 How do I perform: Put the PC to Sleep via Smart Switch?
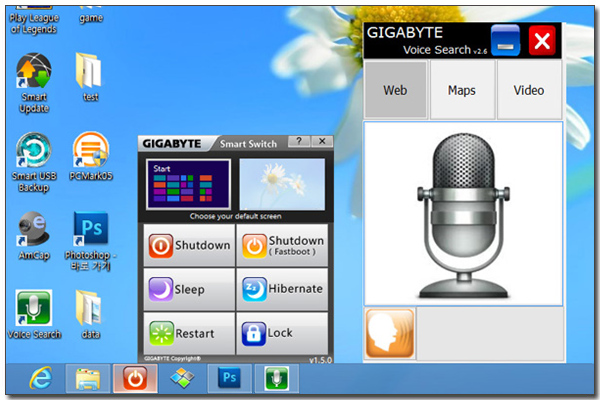pyautogui.click(x=189, y=289)
